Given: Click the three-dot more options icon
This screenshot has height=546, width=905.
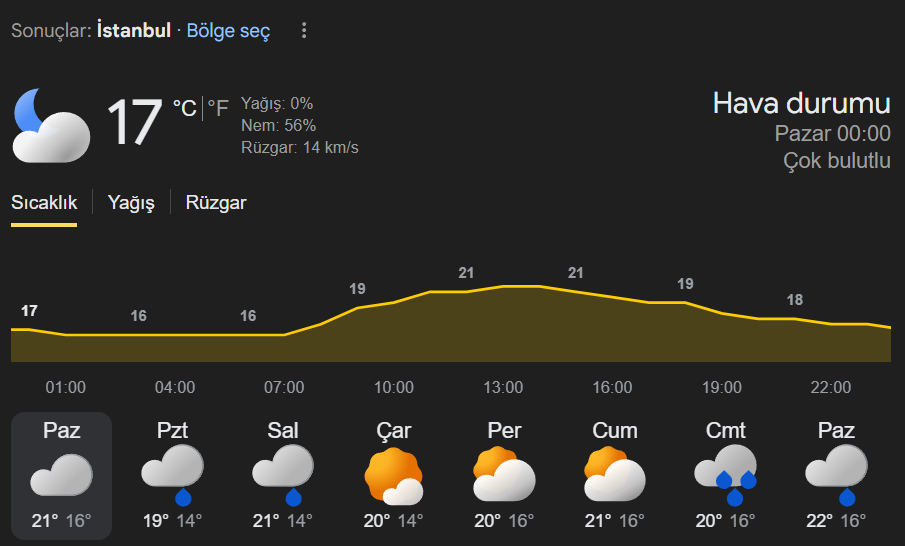Looking at the screenshot, I should 305,31.
